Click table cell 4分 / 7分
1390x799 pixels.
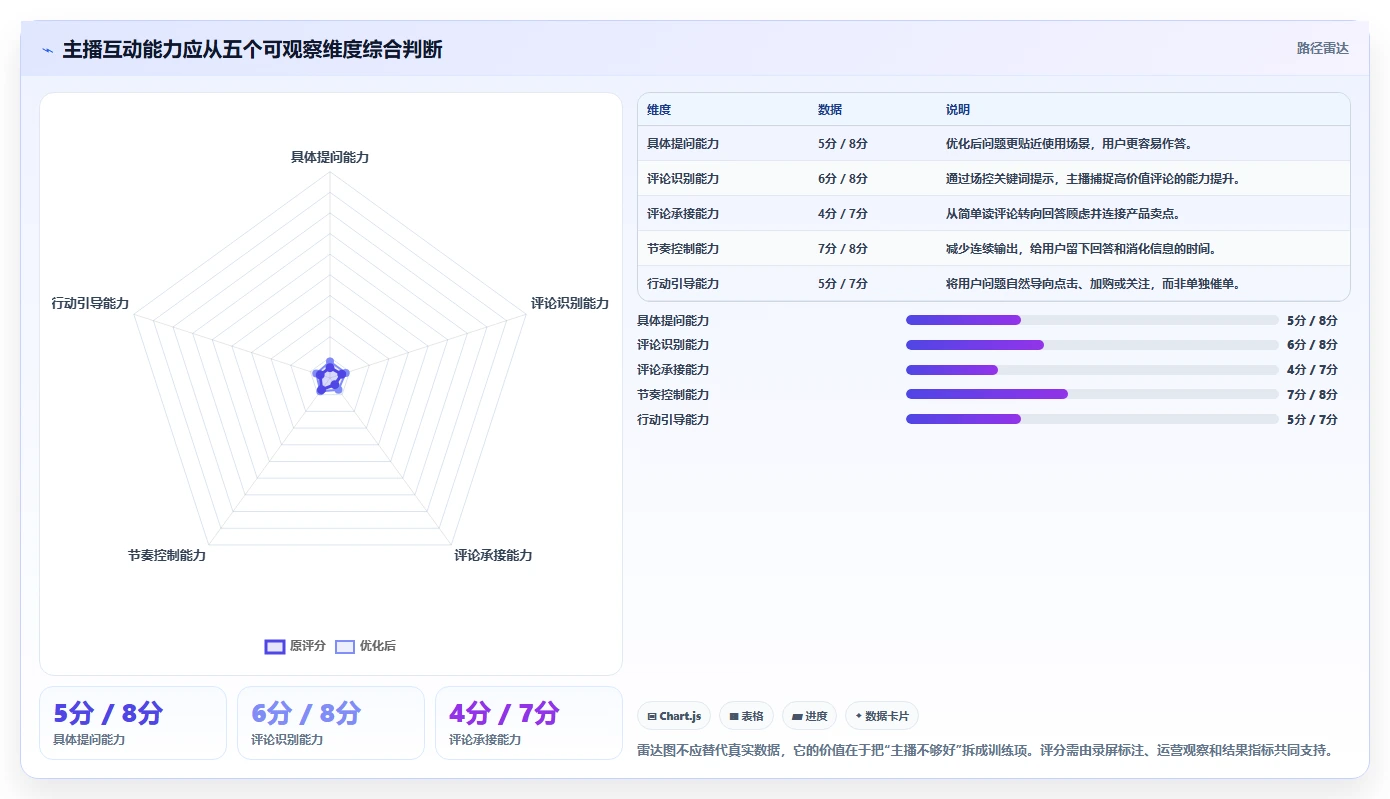point(843,214)
